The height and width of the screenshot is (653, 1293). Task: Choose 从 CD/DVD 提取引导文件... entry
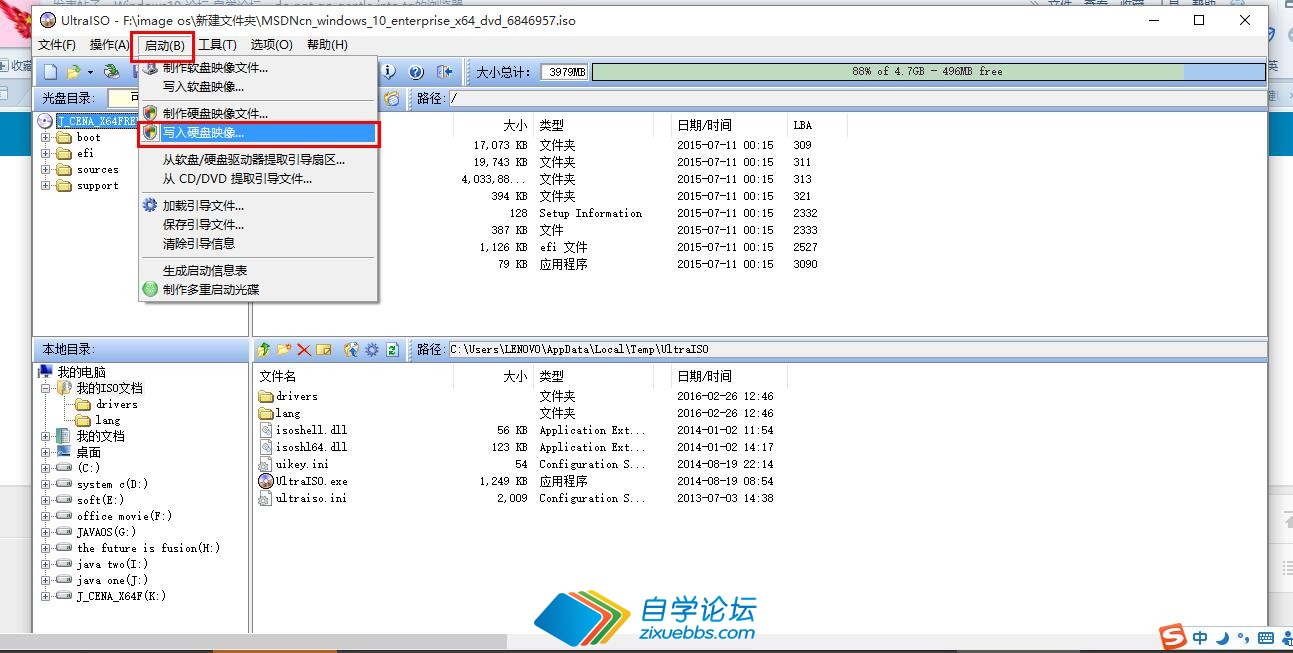(258, 179)
